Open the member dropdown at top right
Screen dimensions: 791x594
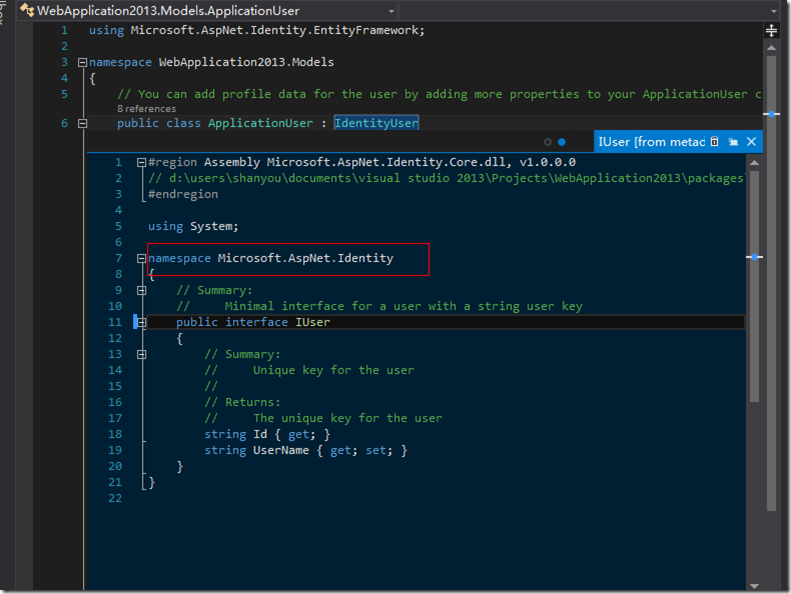[775, 10]
